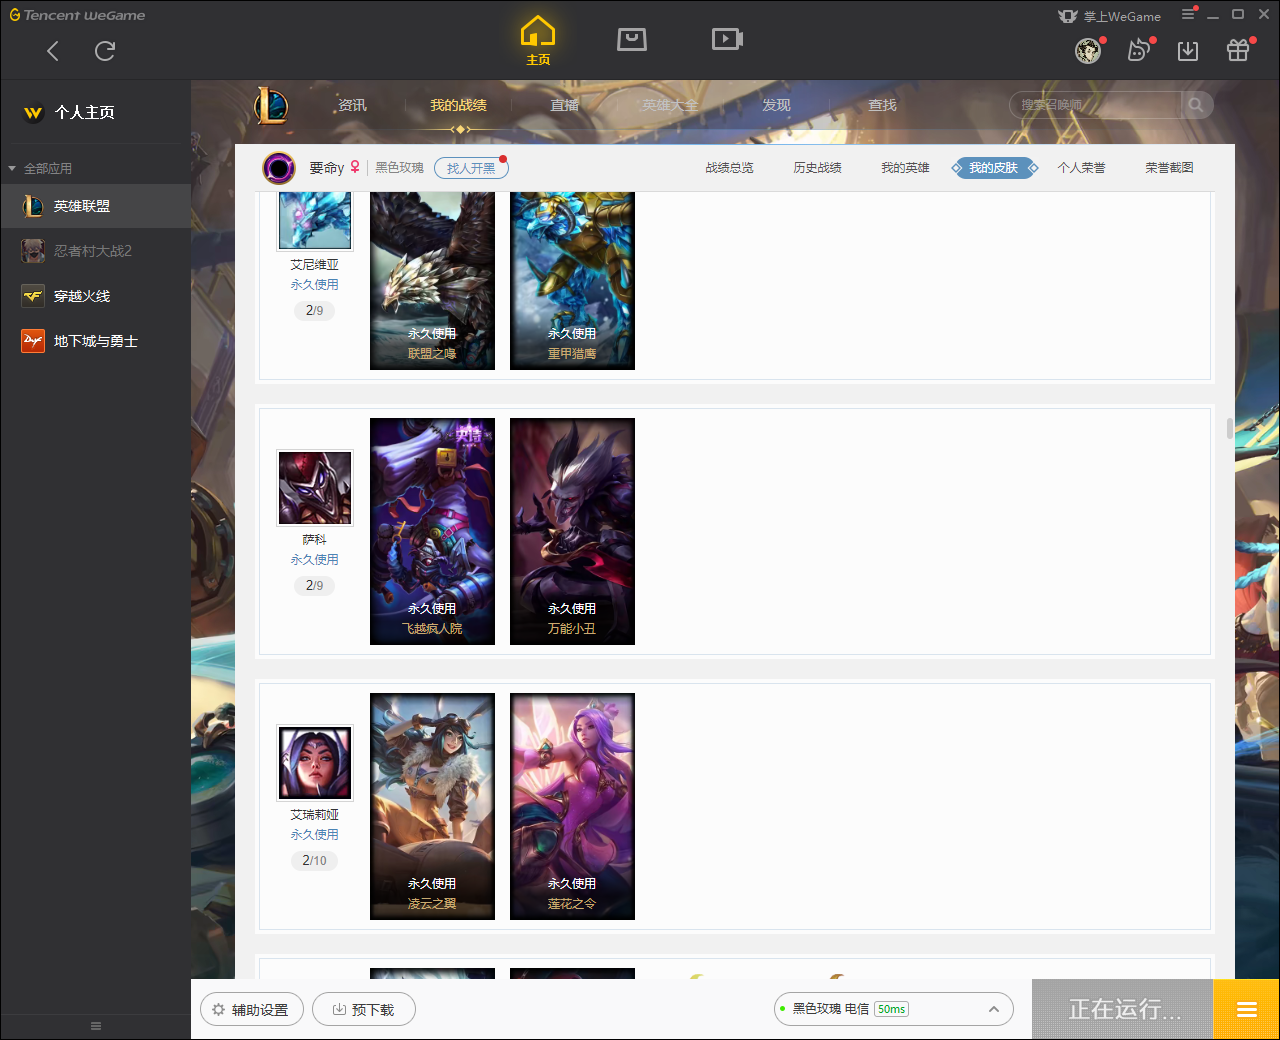Viewport: 1280px width, 1040px height.
Task: Switch to 我的英雄 sub-tab
Action: coord(905,168)
